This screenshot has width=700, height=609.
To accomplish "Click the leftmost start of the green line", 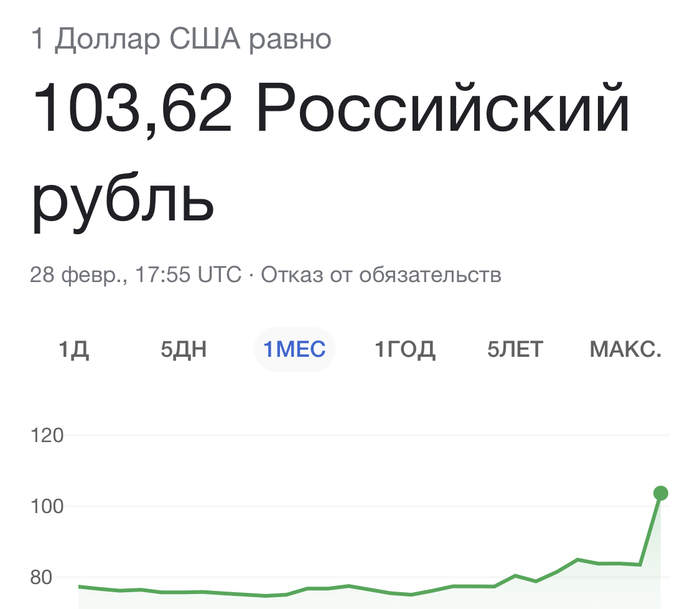I will point(80,586).
